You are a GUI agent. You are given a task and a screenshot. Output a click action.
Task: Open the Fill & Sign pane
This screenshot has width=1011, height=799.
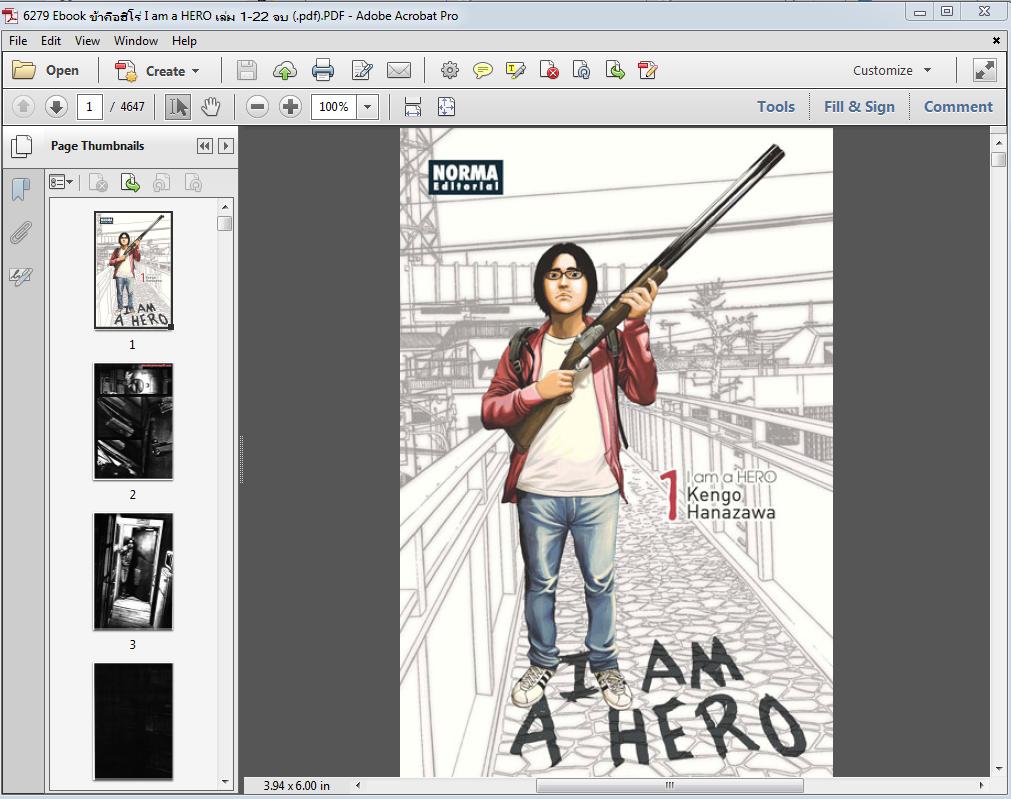pos(859,106)
